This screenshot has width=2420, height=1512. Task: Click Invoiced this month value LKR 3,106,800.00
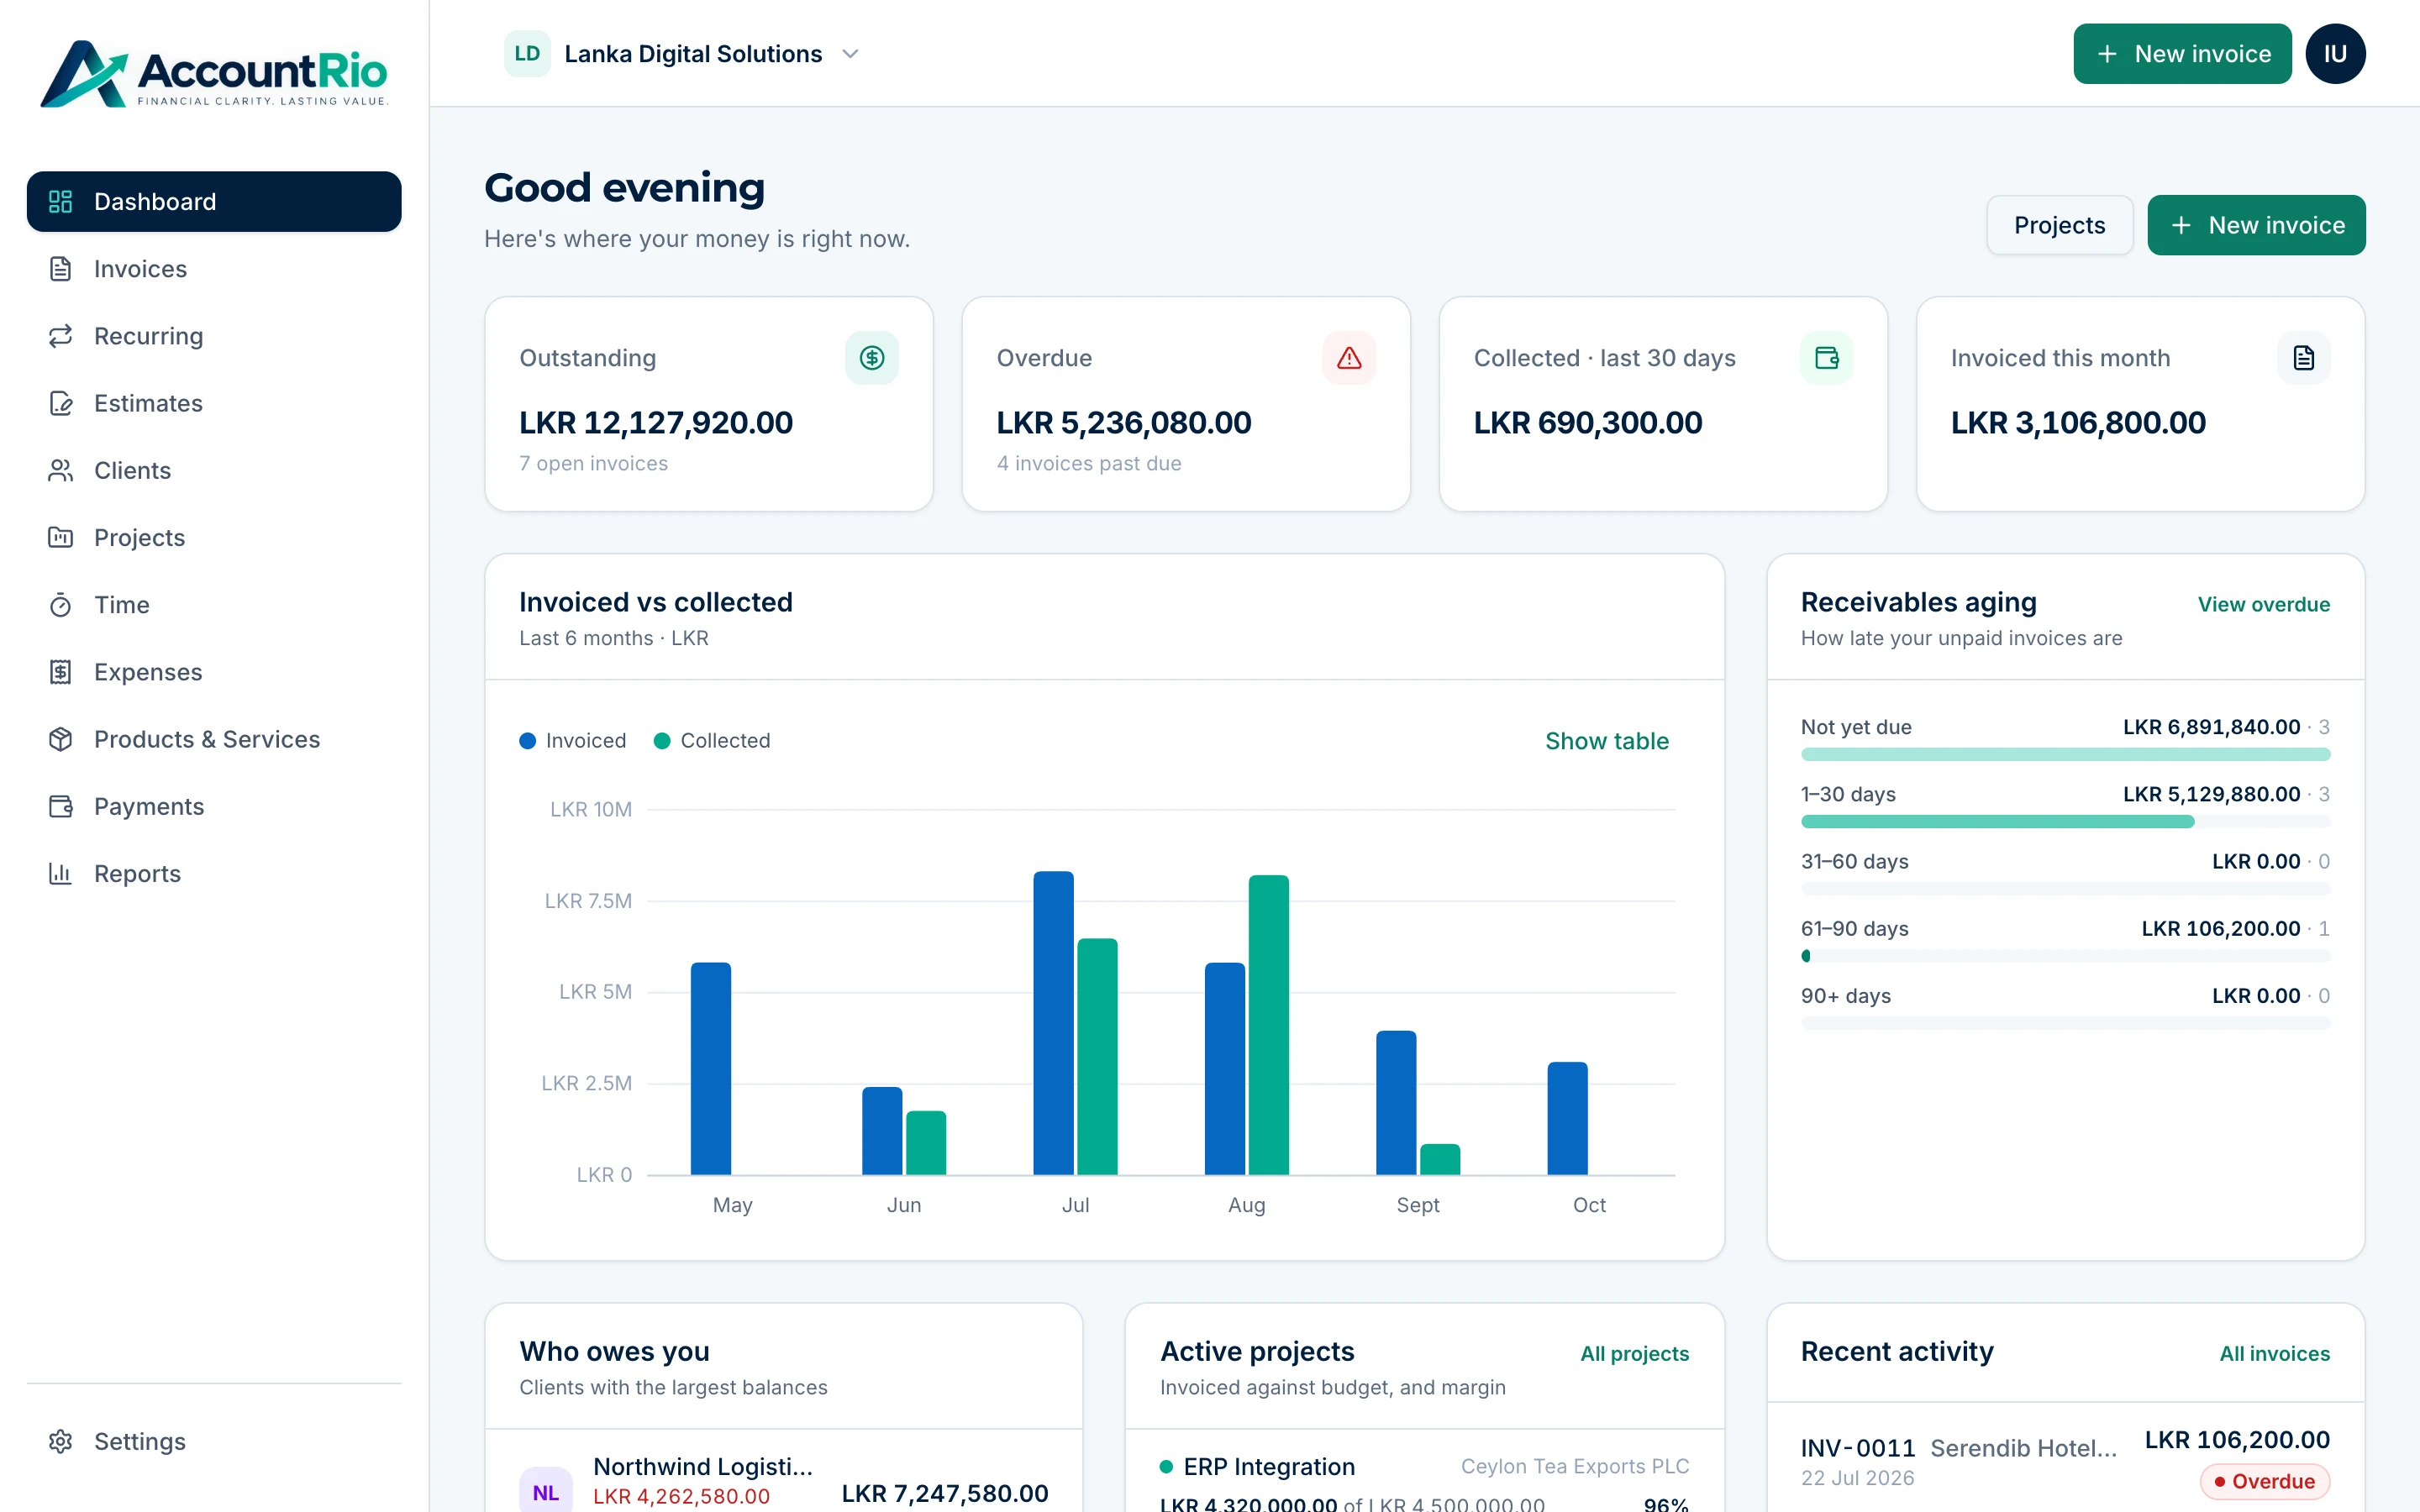[2078, 423]
